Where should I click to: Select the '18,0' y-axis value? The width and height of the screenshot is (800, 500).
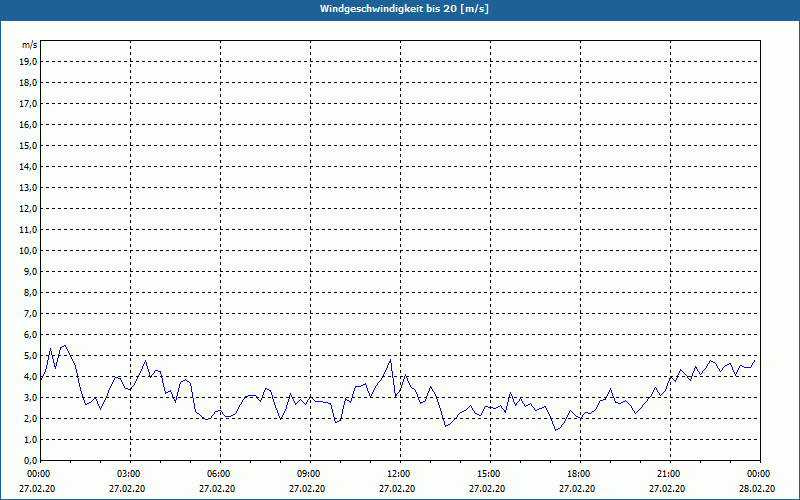pyautogui.click(x=29, y=83)
